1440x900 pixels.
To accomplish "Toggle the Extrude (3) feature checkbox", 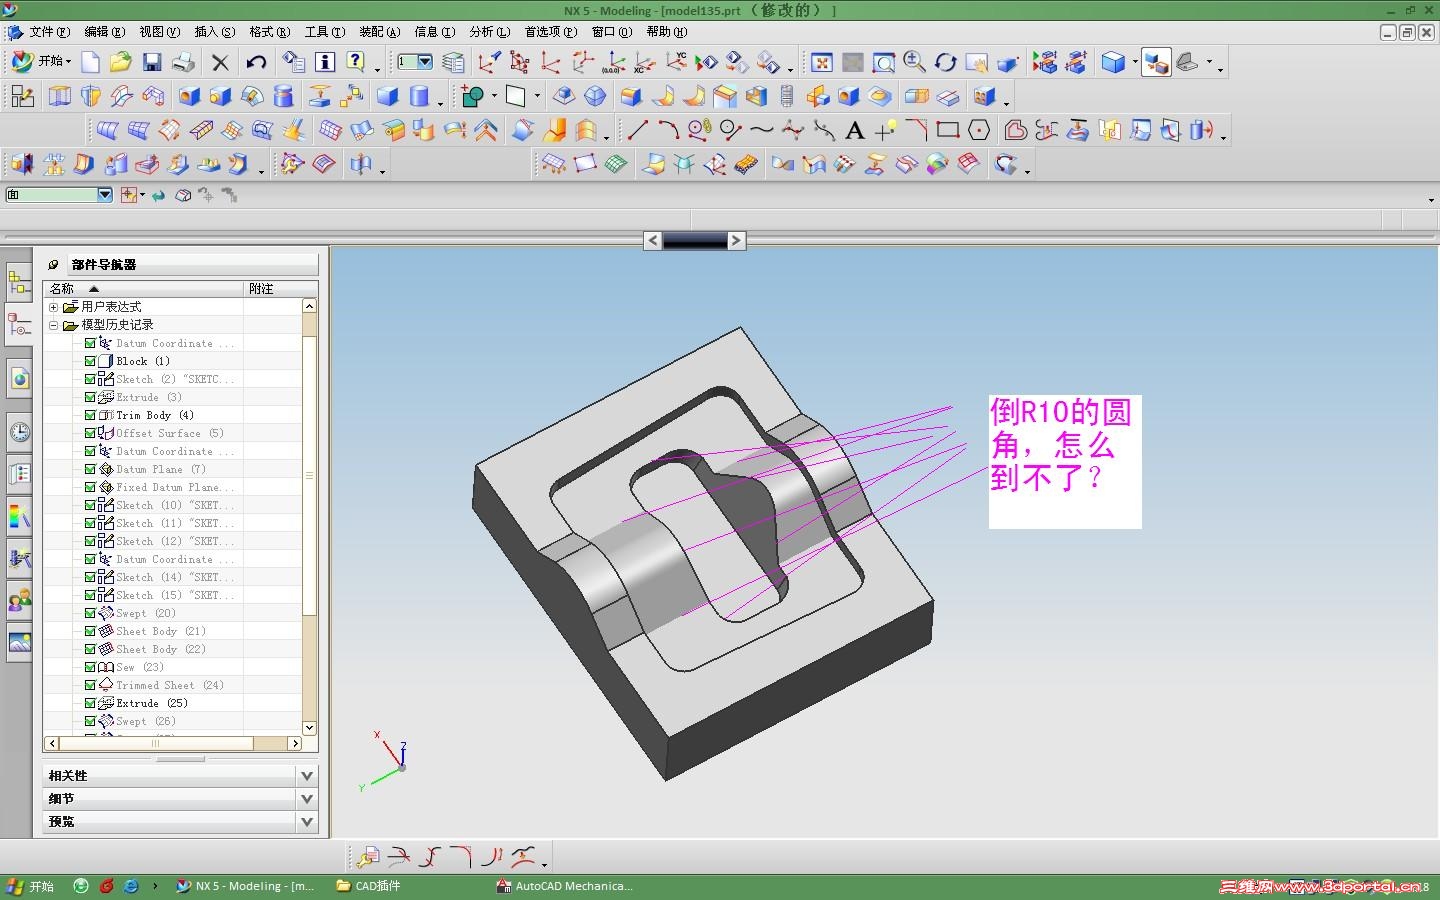I will tap(90, 397).
